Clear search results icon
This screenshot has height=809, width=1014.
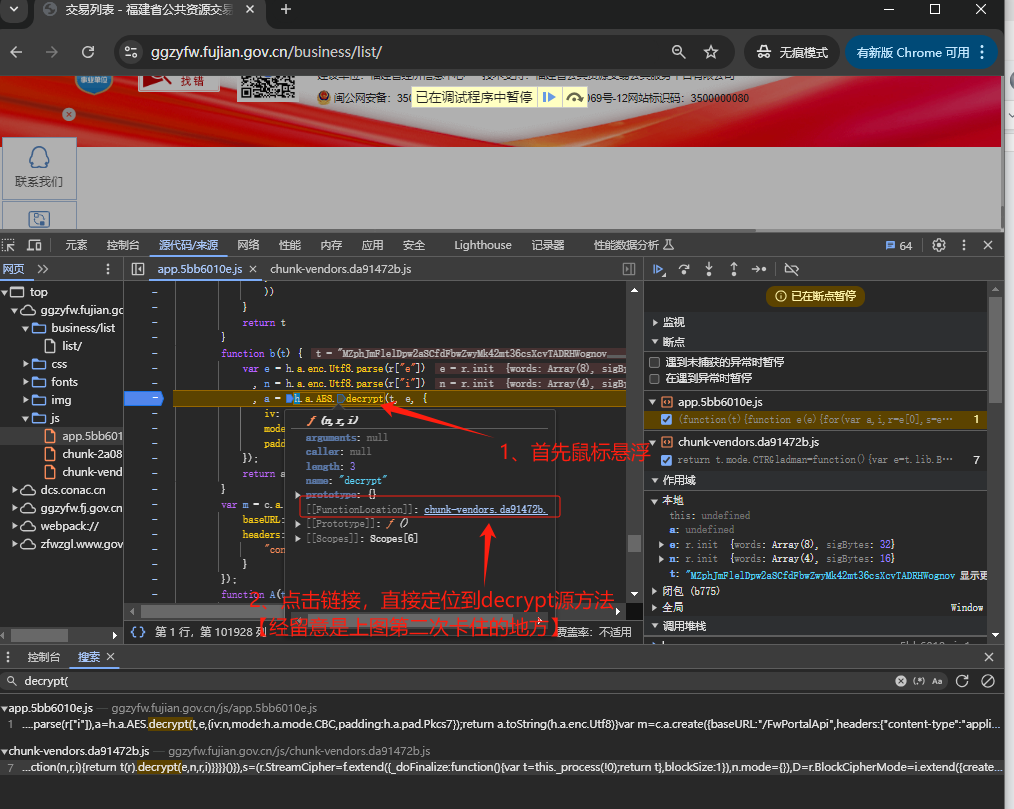[987, 681]
